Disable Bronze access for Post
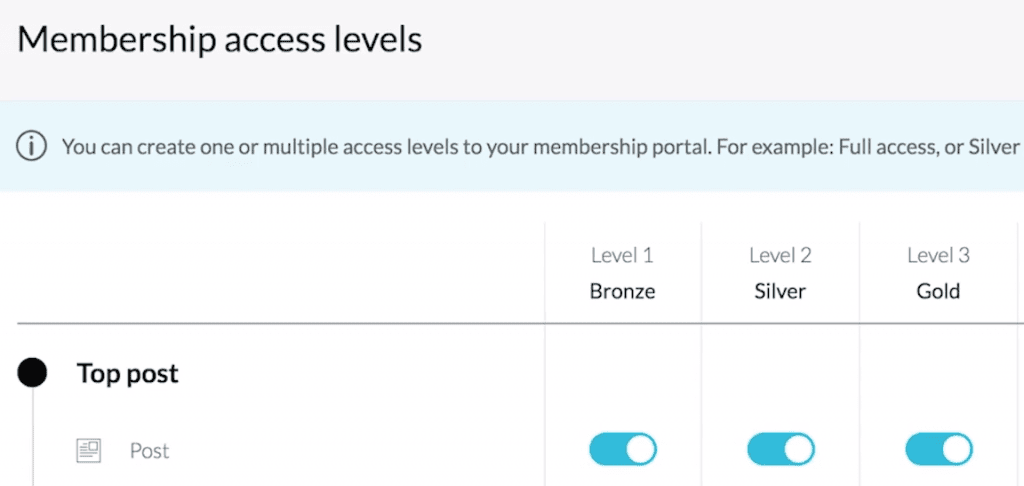 [x=623, y=449]
